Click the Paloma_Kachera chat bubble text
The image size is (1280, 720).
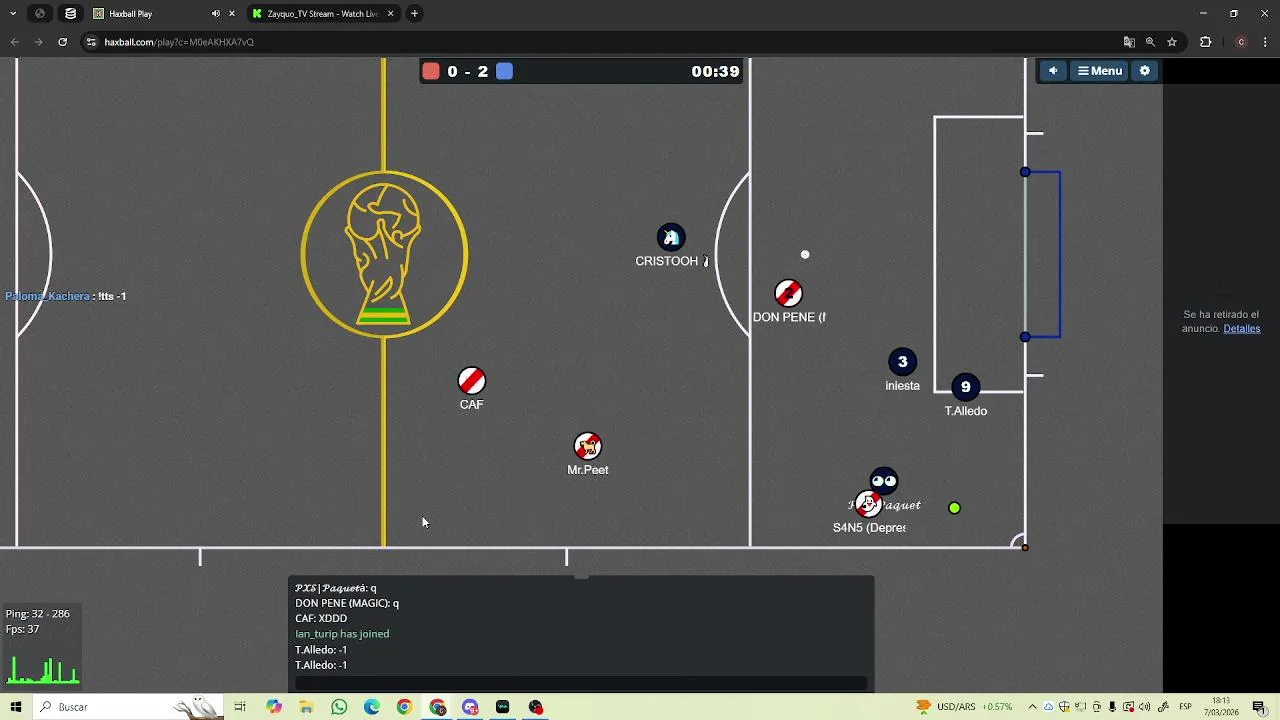coord(66,296)
